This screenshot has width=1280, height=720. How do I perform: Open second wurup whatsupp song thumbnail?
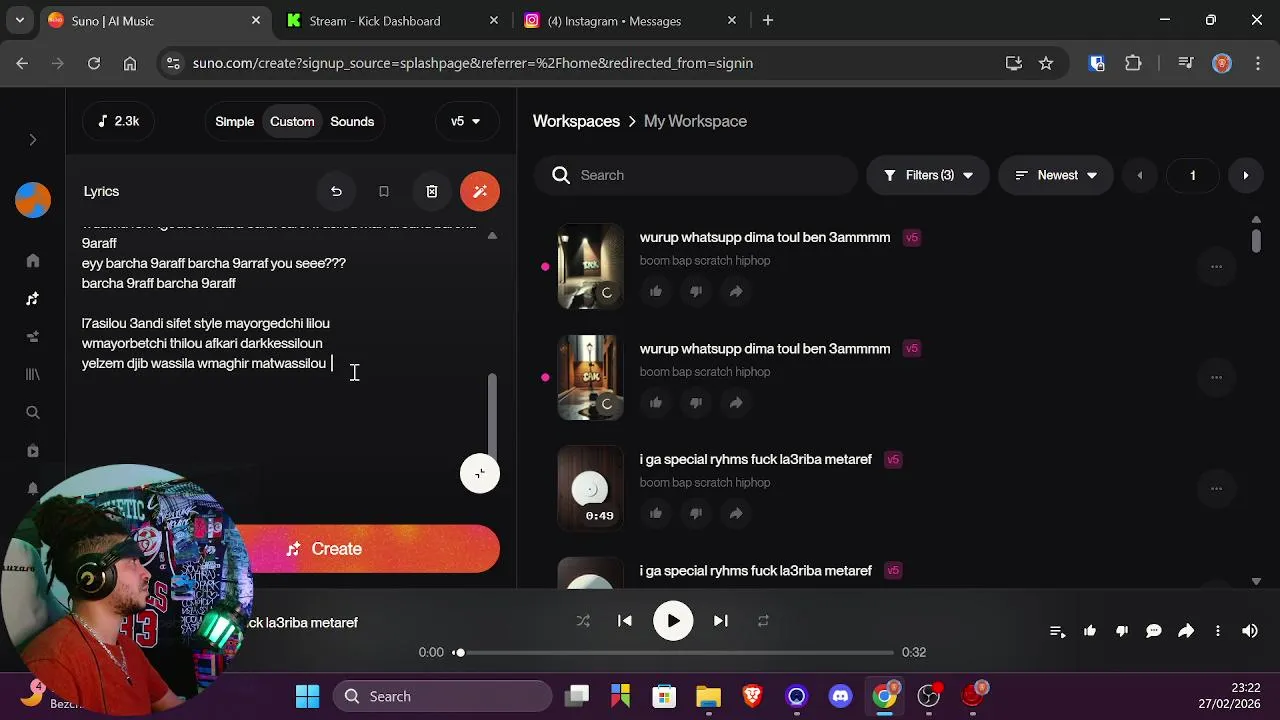590,377
